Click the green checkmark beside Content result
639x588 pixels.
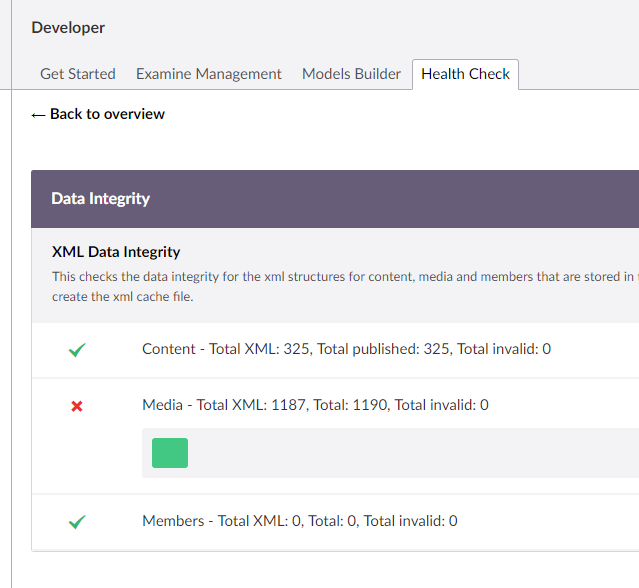coord(76,350)
